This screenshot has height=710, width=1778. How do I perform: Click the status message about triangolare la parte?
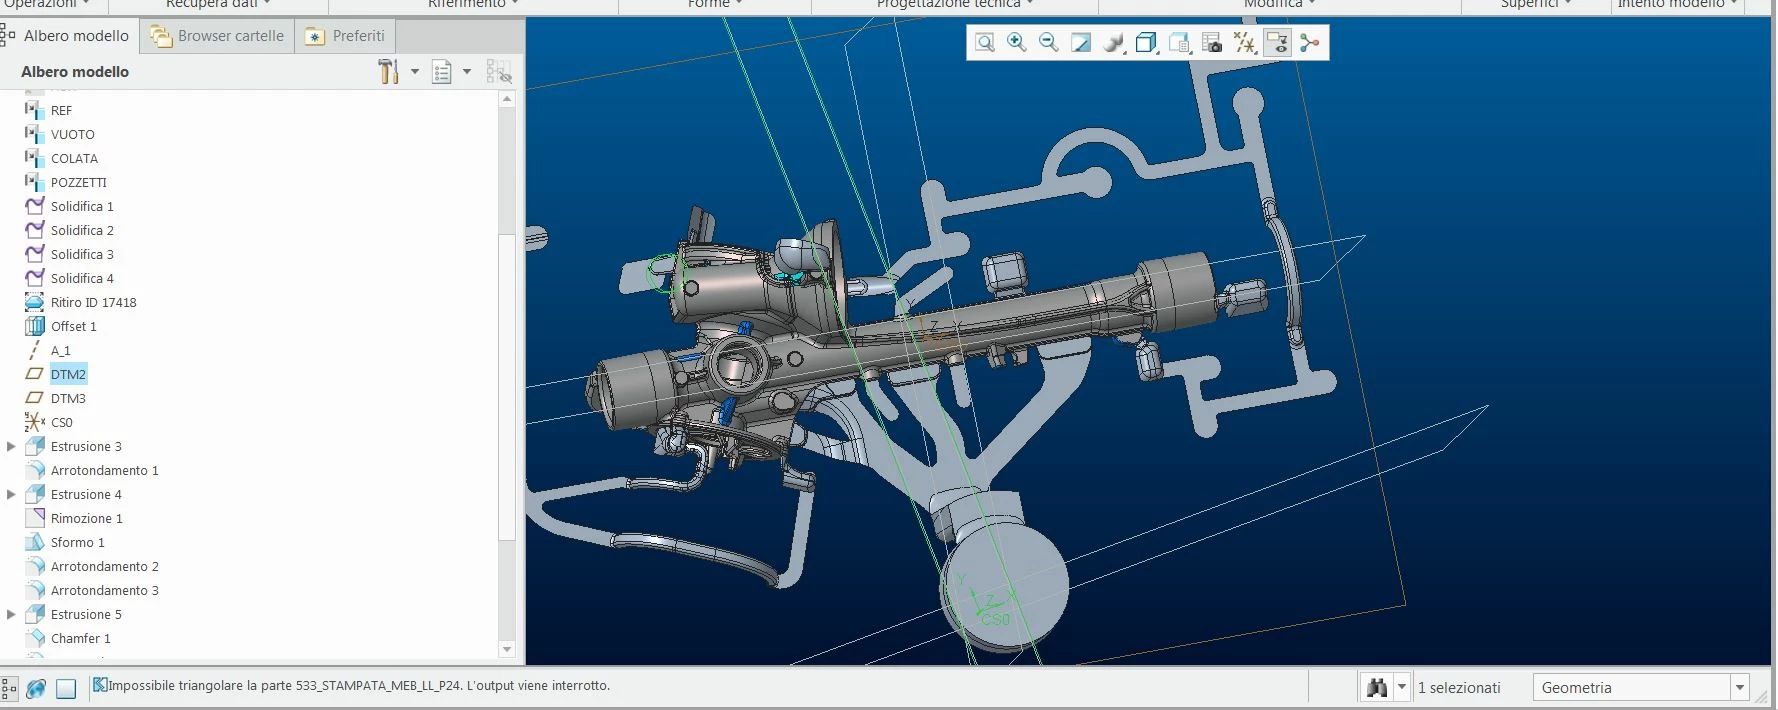point(359,686)
